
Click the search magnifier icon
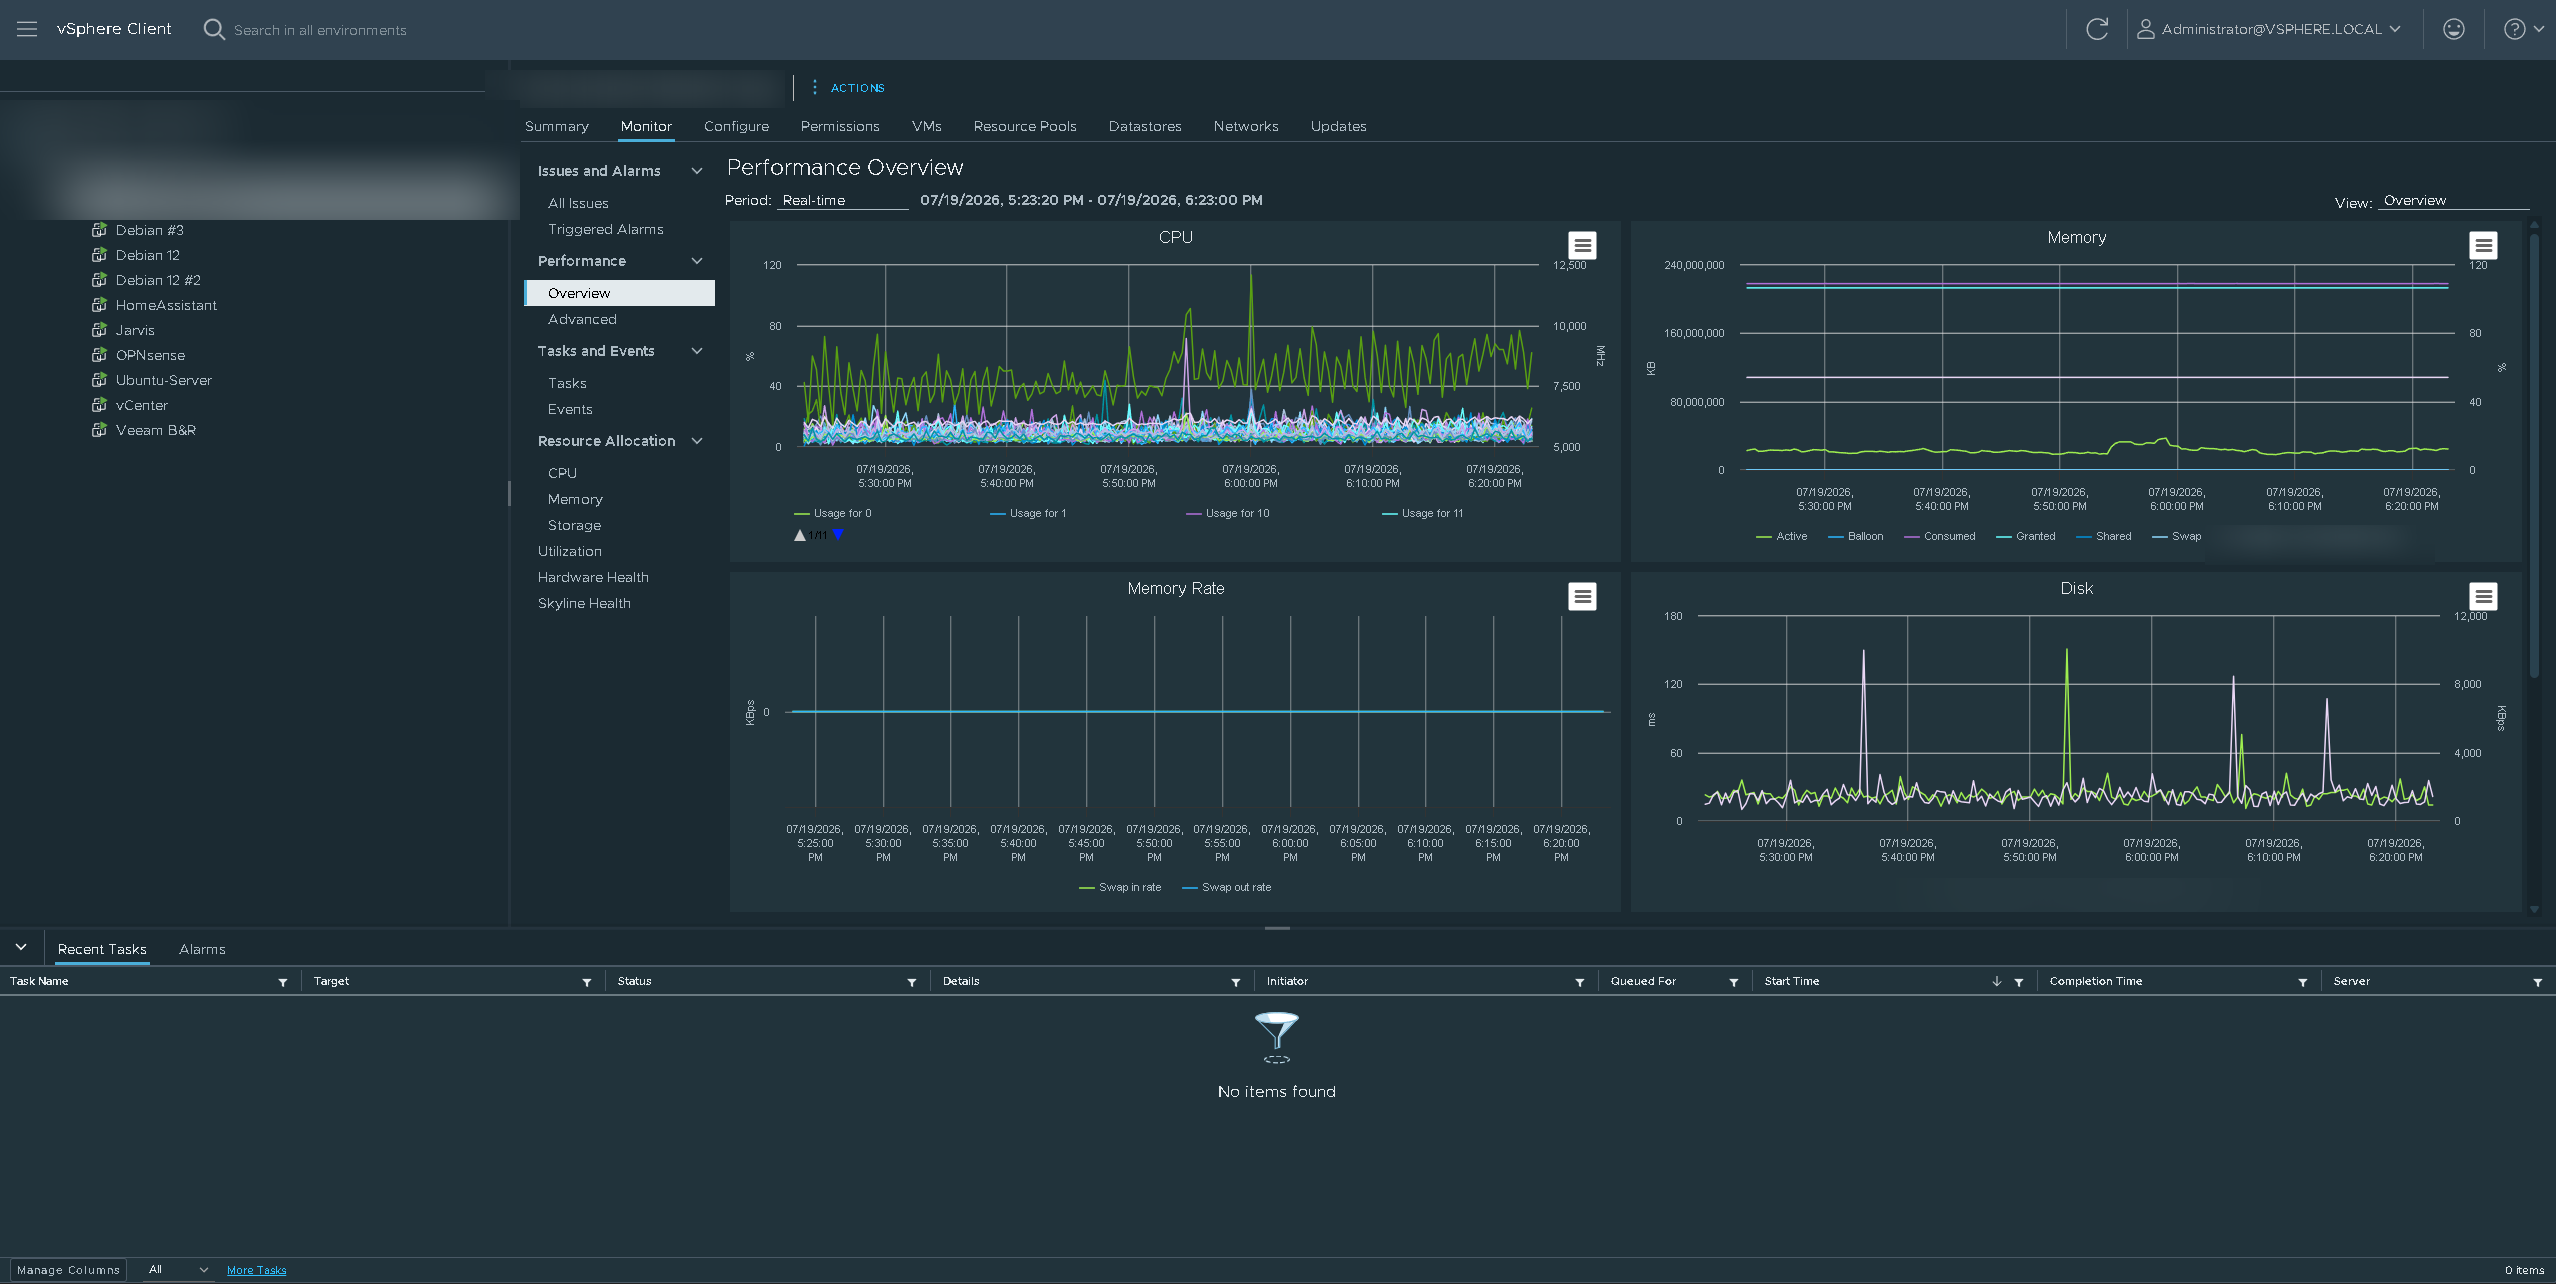[214, 29]
